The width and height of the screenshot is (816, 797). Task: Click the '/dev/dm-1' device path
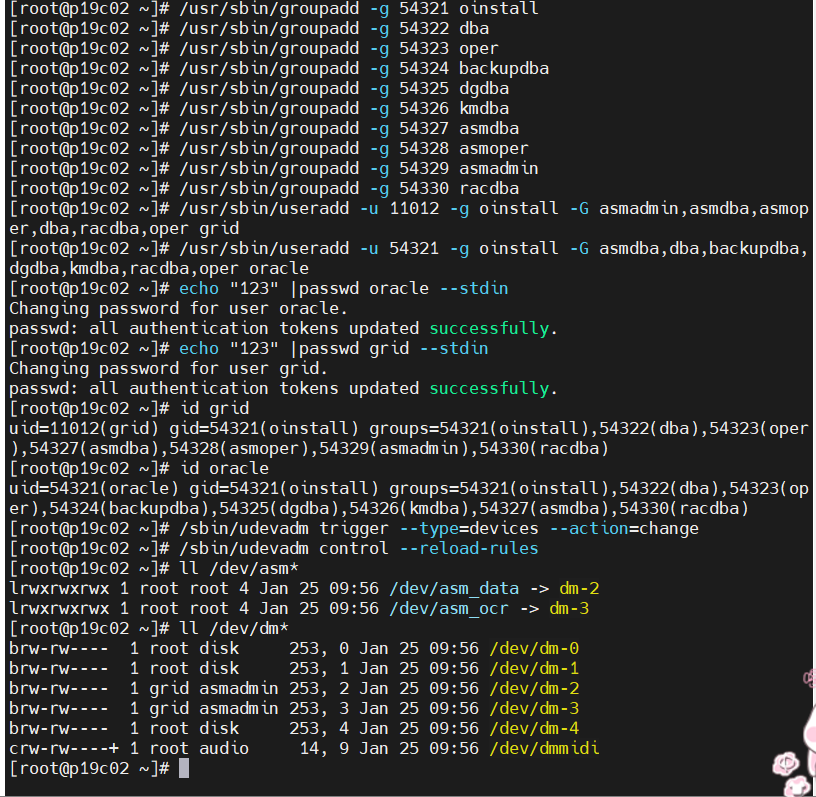point(534,668)
